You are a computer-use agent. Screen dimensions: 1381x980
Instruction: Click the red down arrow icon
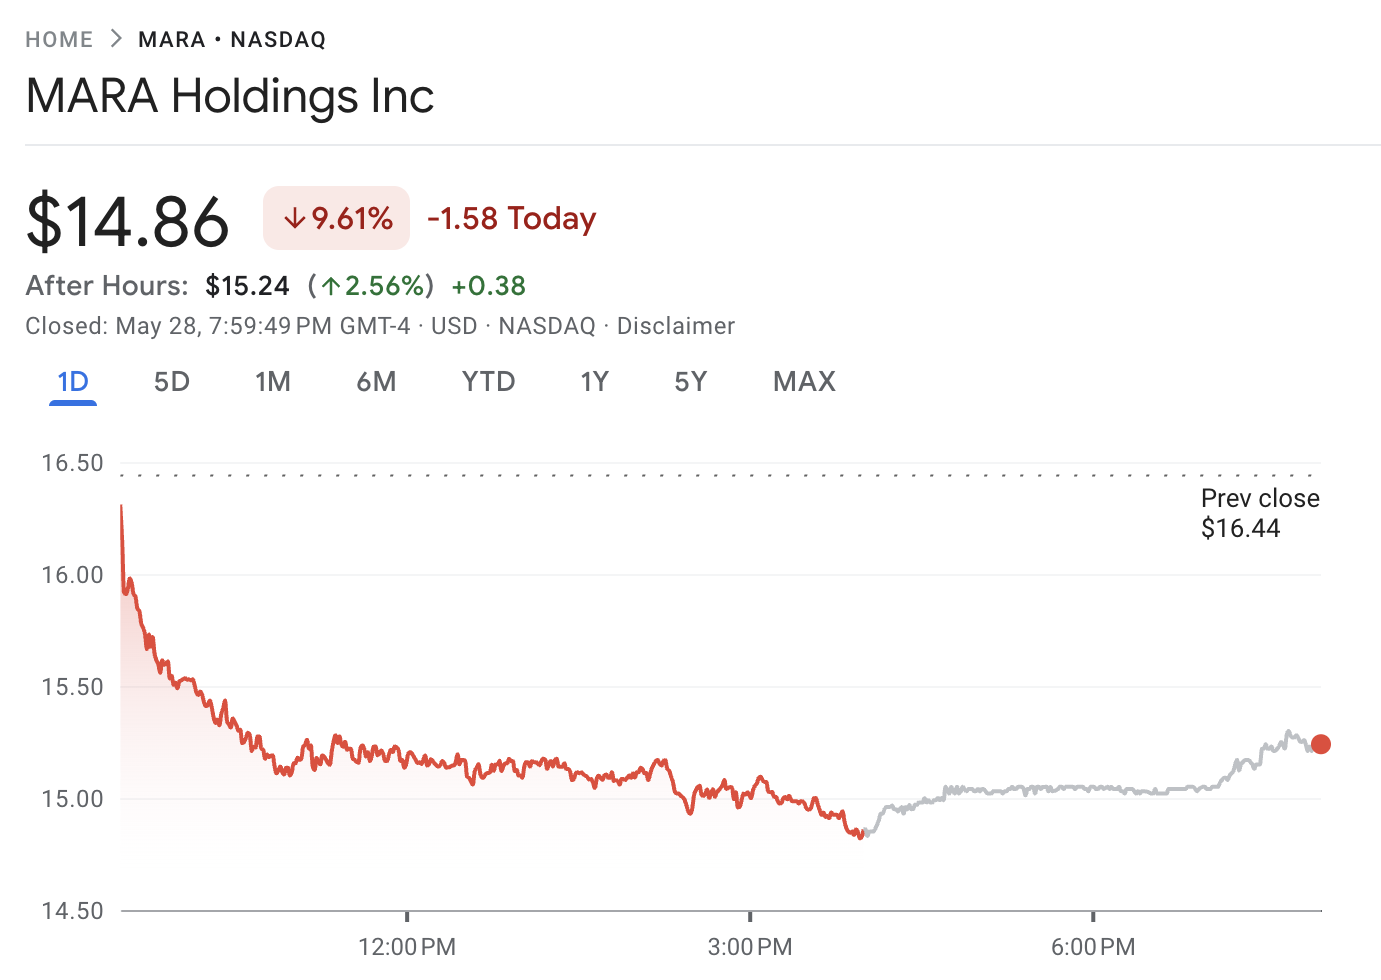(294, 218)
